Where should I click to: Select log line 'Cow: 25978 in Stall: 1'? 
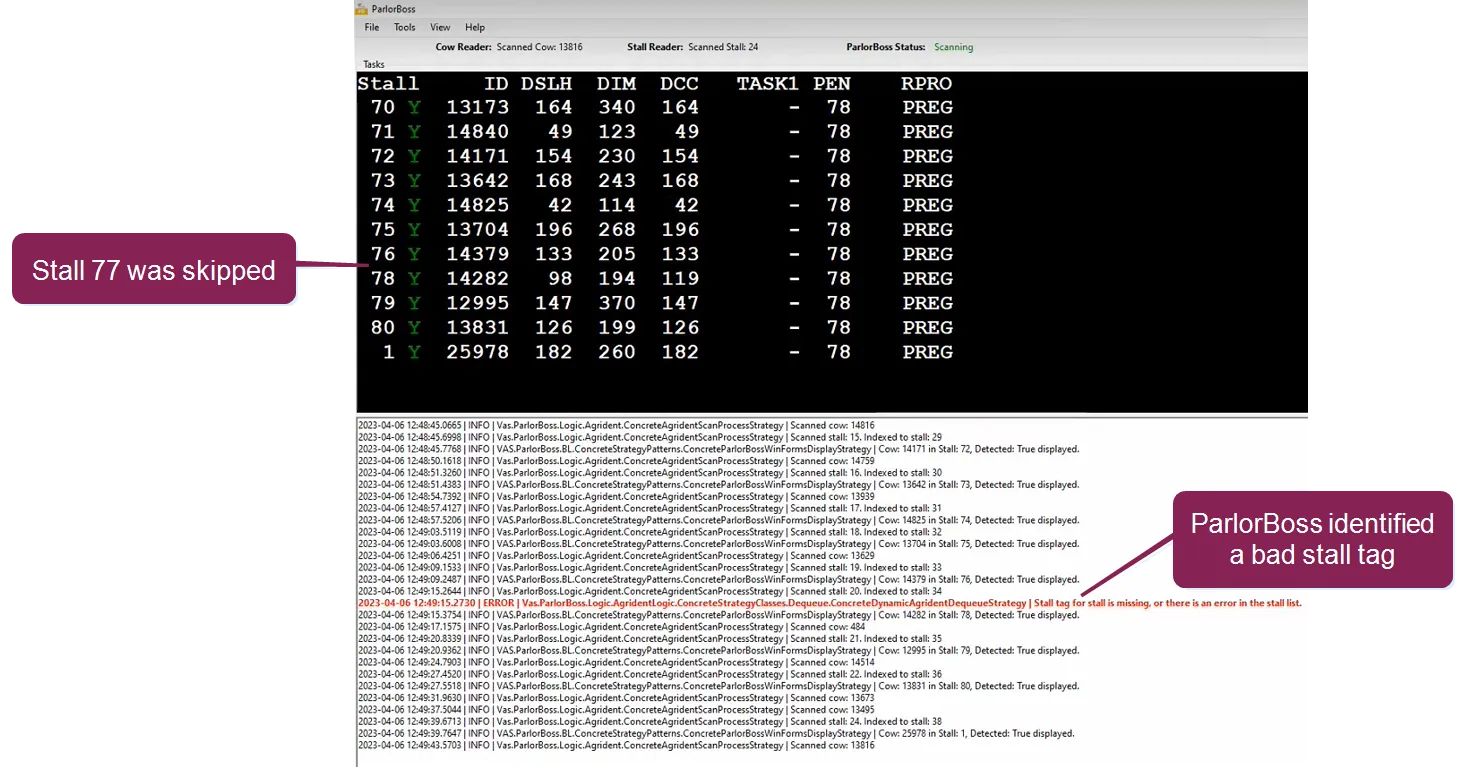716,734
